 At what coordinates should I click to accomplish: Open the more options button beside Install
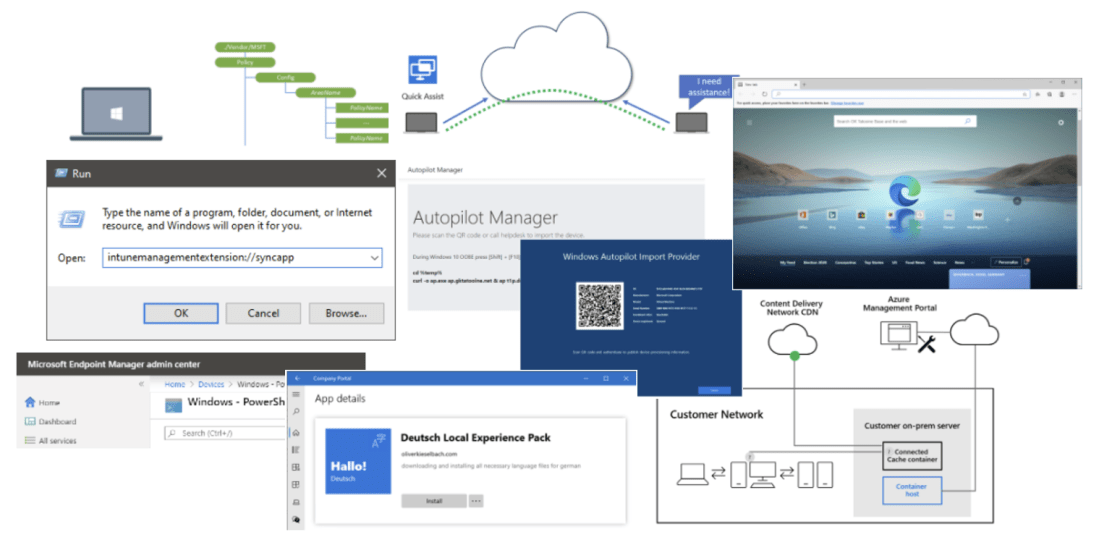coord(476,501)
